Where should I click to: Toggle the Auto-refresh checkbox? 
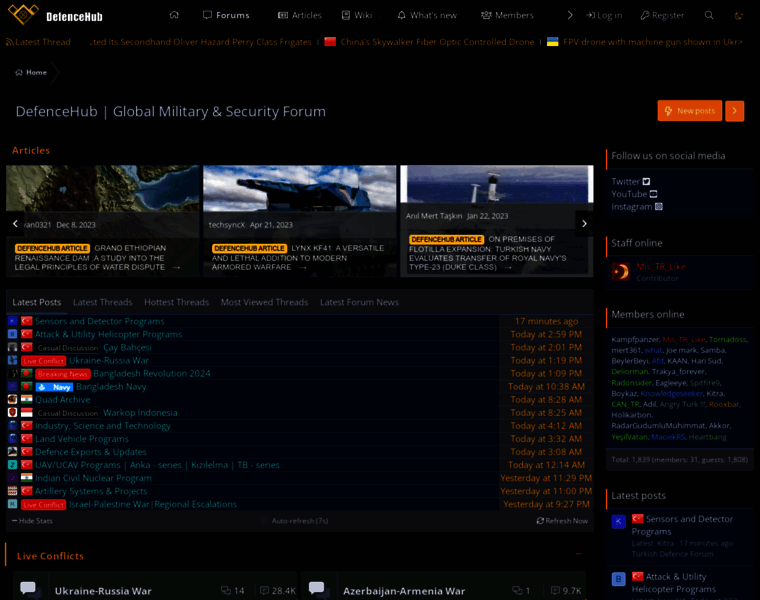point(265,521)
